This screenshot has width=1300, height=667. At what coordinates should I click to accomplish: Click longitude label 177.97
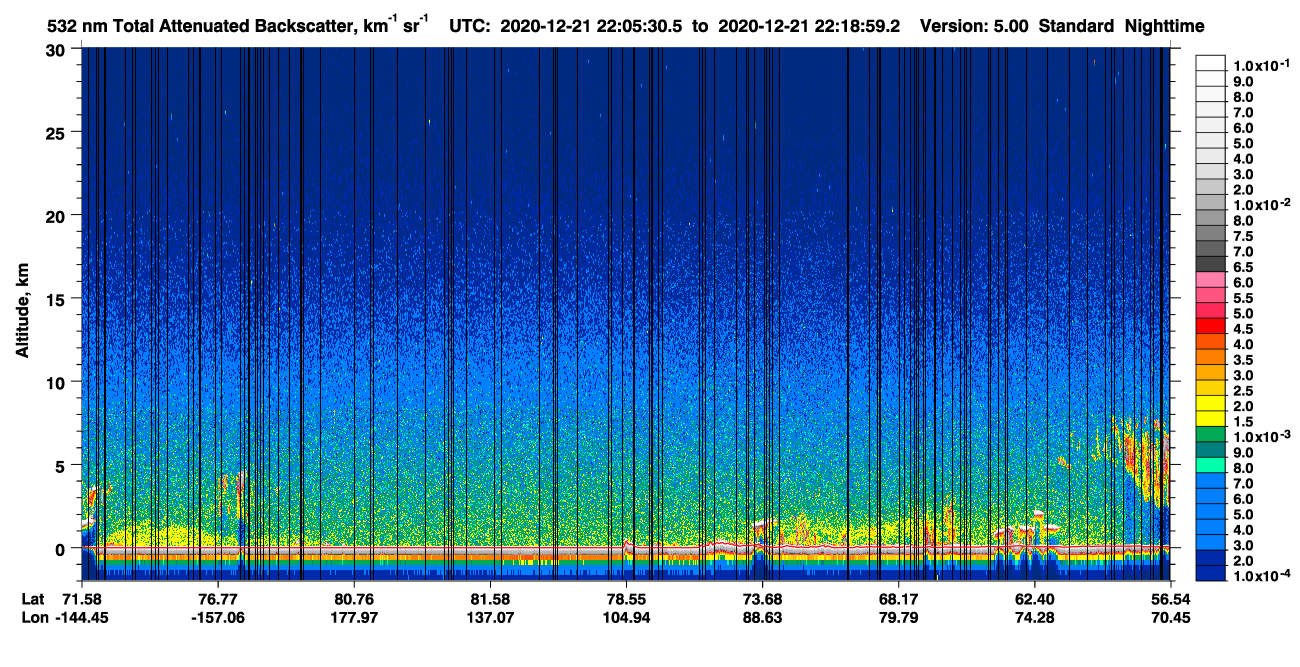[355, 617]
